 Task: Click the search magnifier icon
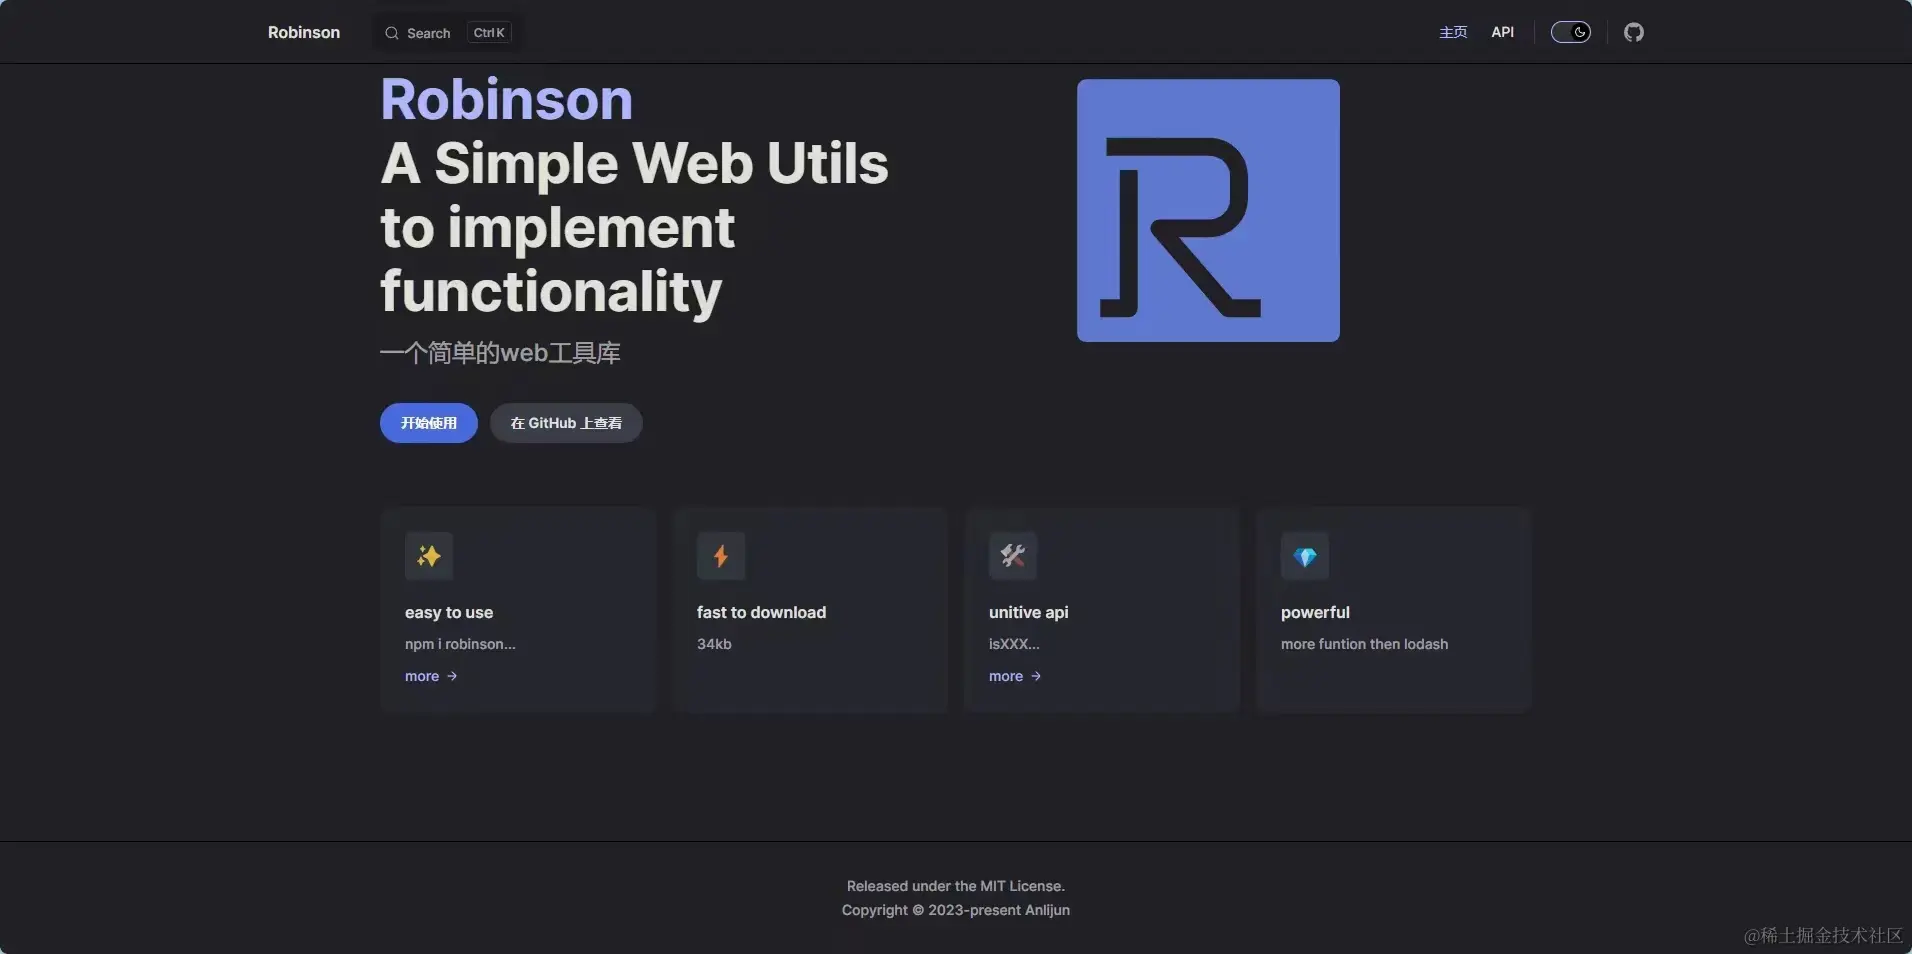[392, 33]
